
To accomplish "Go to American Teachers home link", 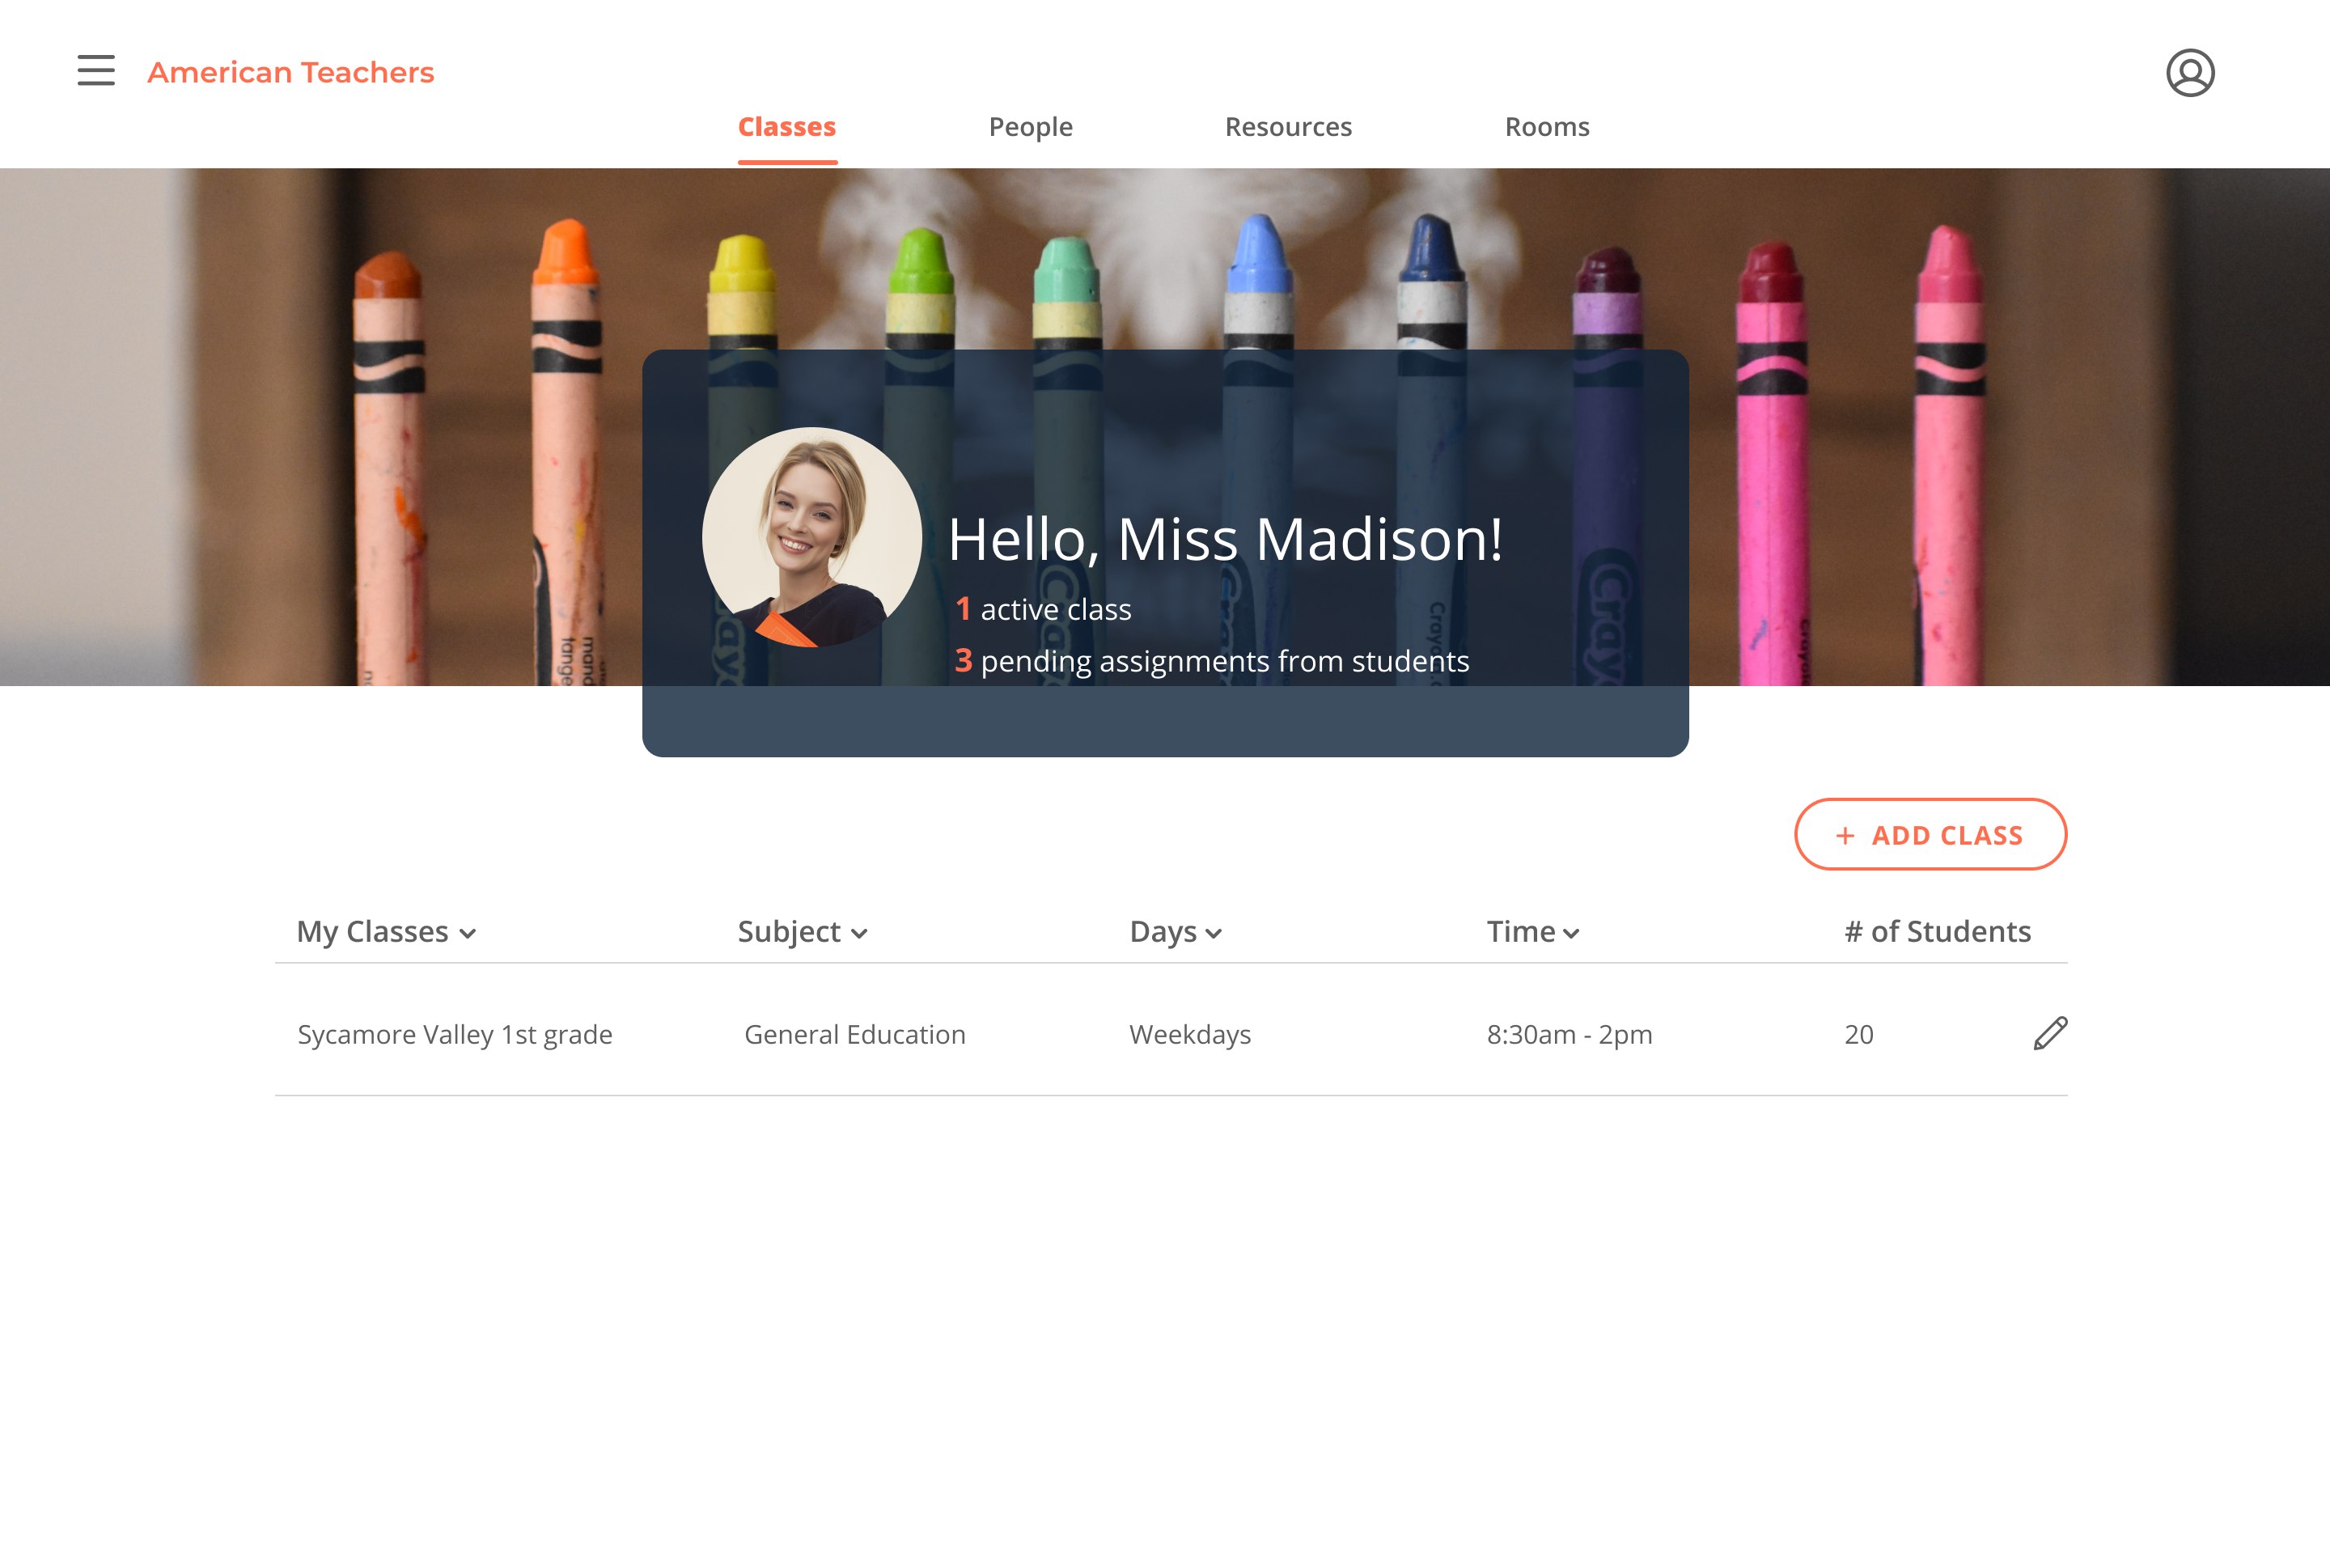I will tap(291, 72).
